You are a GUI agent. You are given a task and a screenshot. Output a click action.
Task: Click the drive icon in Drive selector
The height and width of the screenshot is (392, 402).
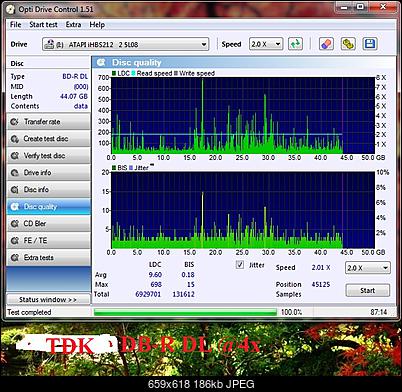coord(49,44)
